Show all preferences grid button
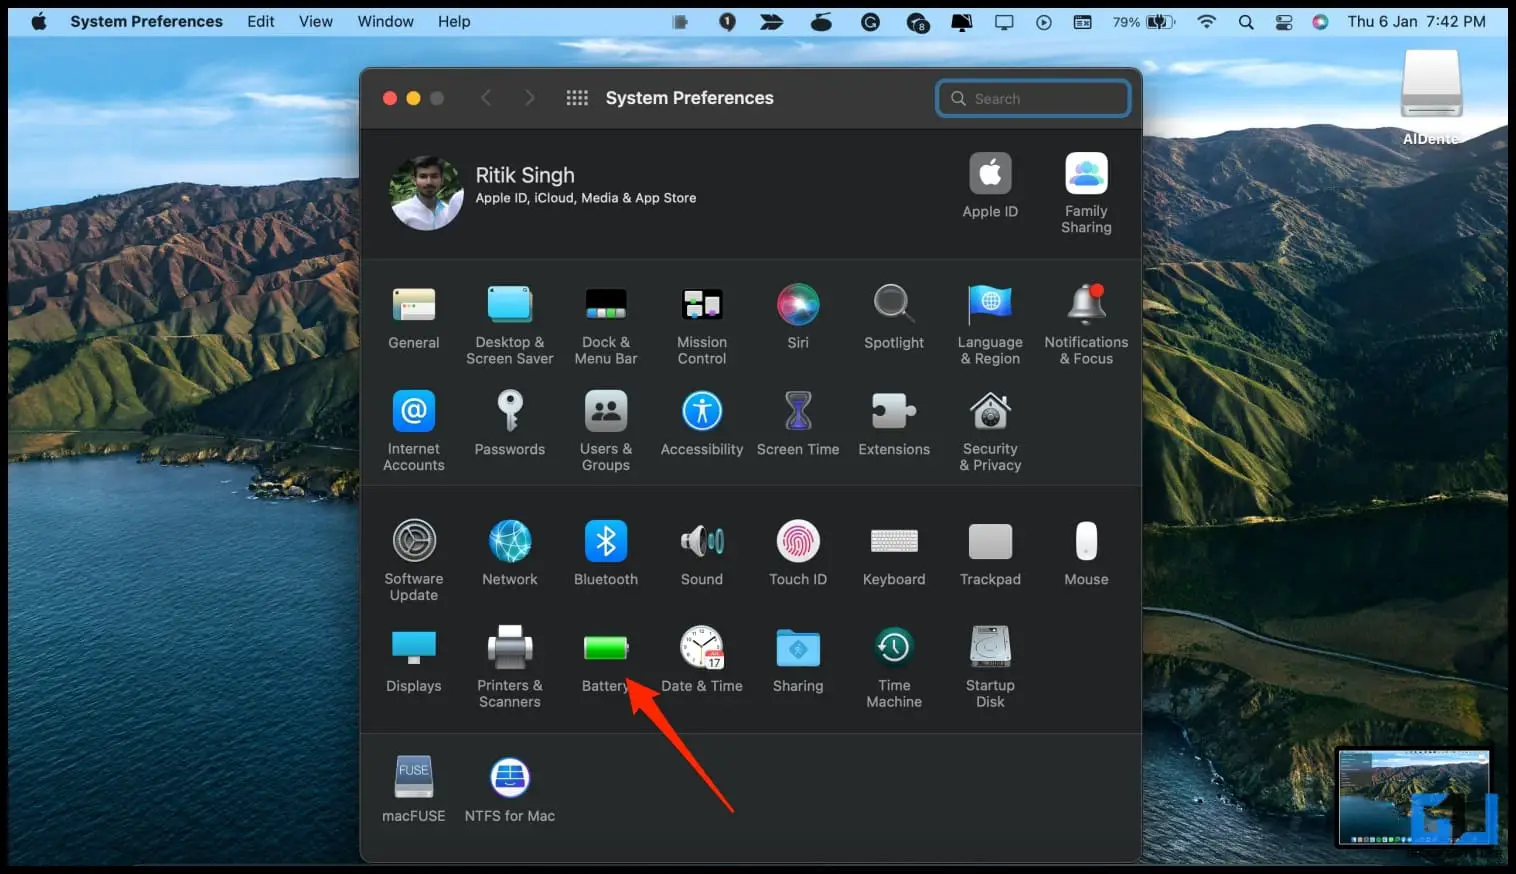1516x874 pixels. tap(577, 98)
